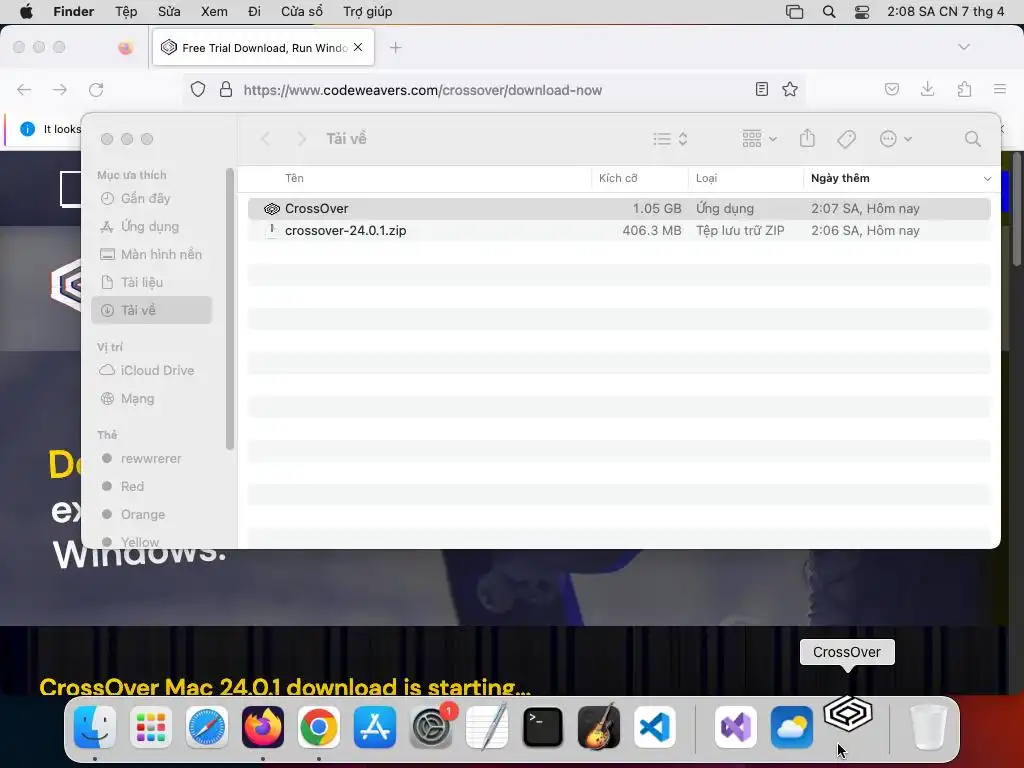The width and height of the screenshot is (1024, 768).
Task: Select the CrossOver application row
Action: (x=619, y=208)
